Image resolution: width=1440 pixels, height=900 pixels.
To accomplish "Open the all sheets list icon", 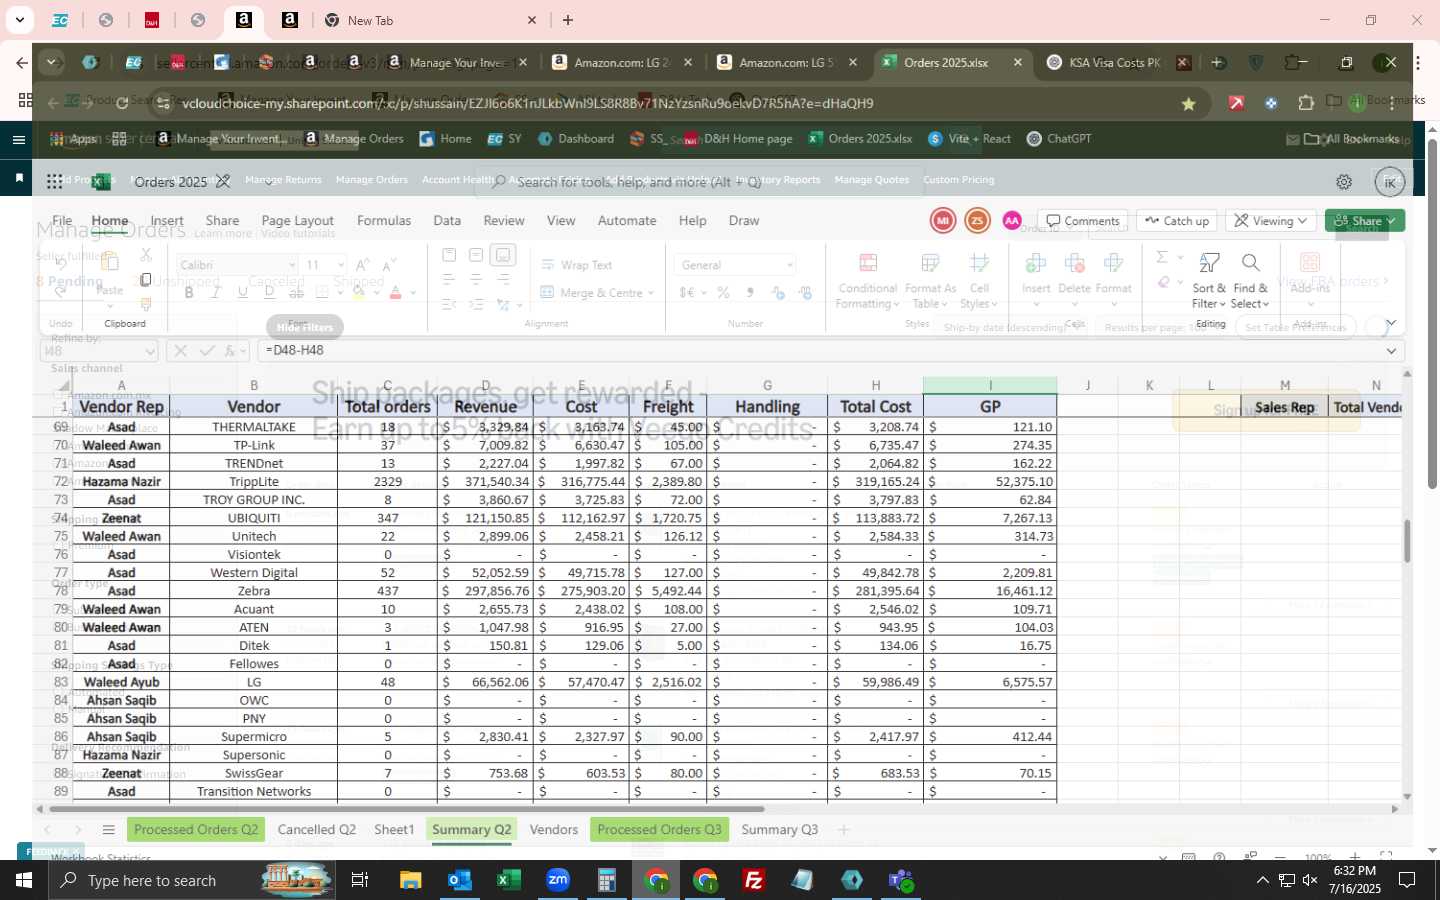I will coord(108,830).
